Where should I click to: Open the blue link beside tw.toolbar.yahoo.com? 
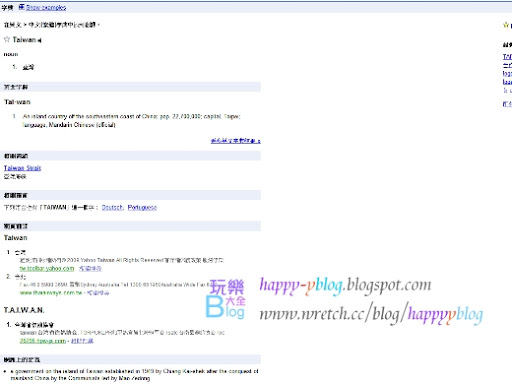point(90,268)
